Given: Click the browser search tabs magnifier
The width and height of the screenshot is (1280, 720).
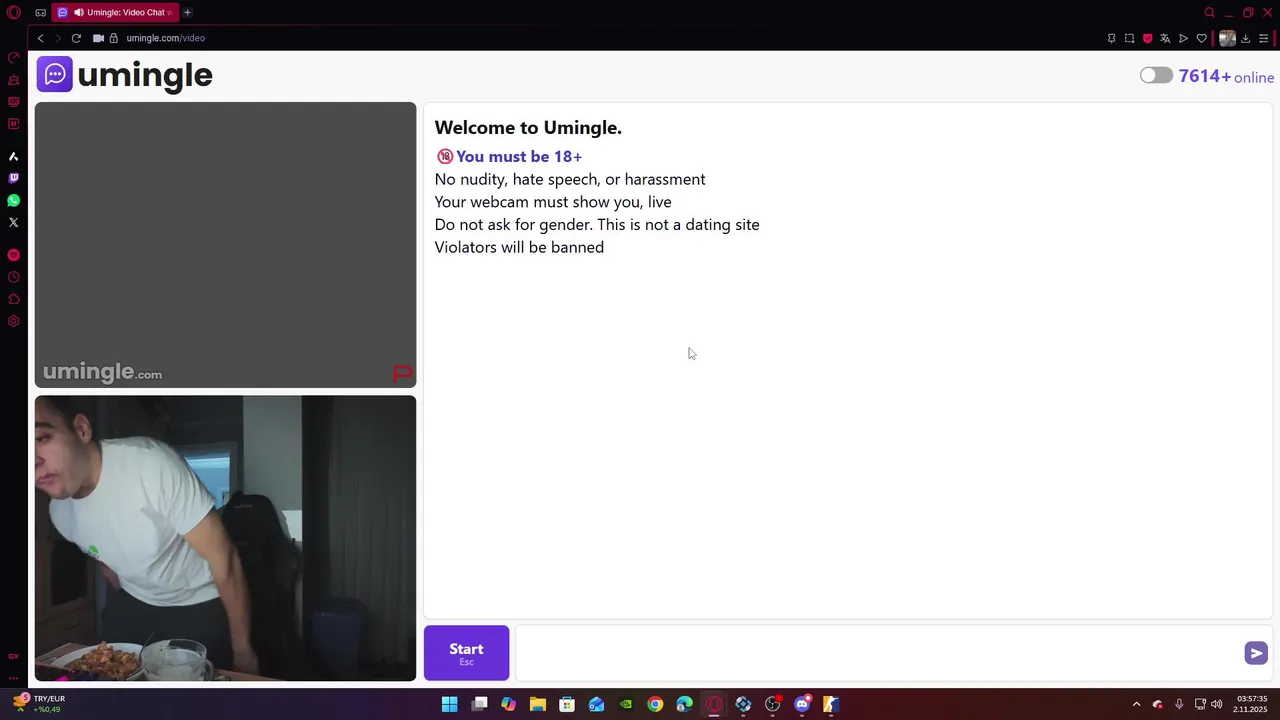Looking at the screenshot, I should click(1209, 13).
